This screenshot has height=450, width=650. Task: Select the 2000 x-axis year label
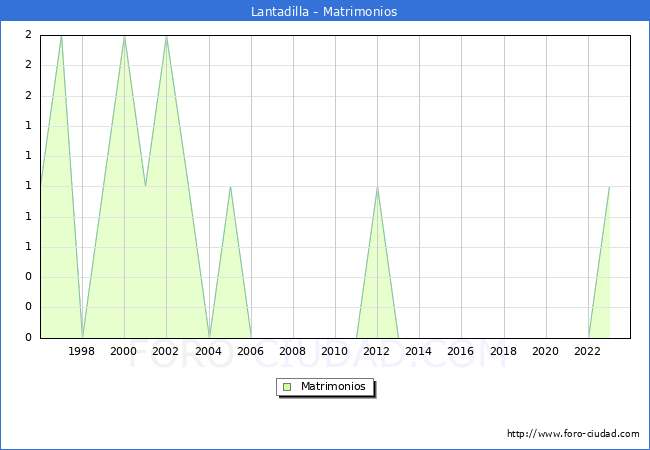point(124,352)
